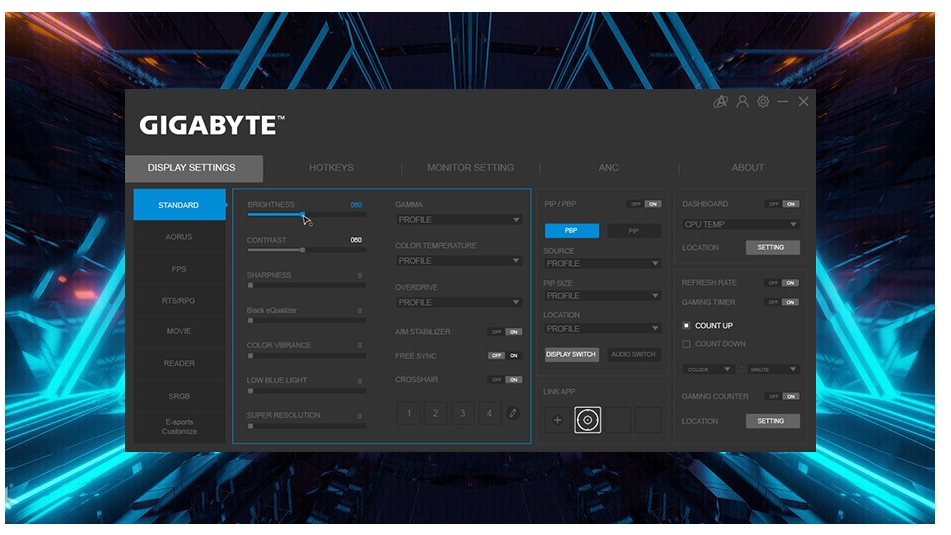The image size is (951, 535).
Task: Switch to the Hotkeys tab
Action: coord(331,167)
